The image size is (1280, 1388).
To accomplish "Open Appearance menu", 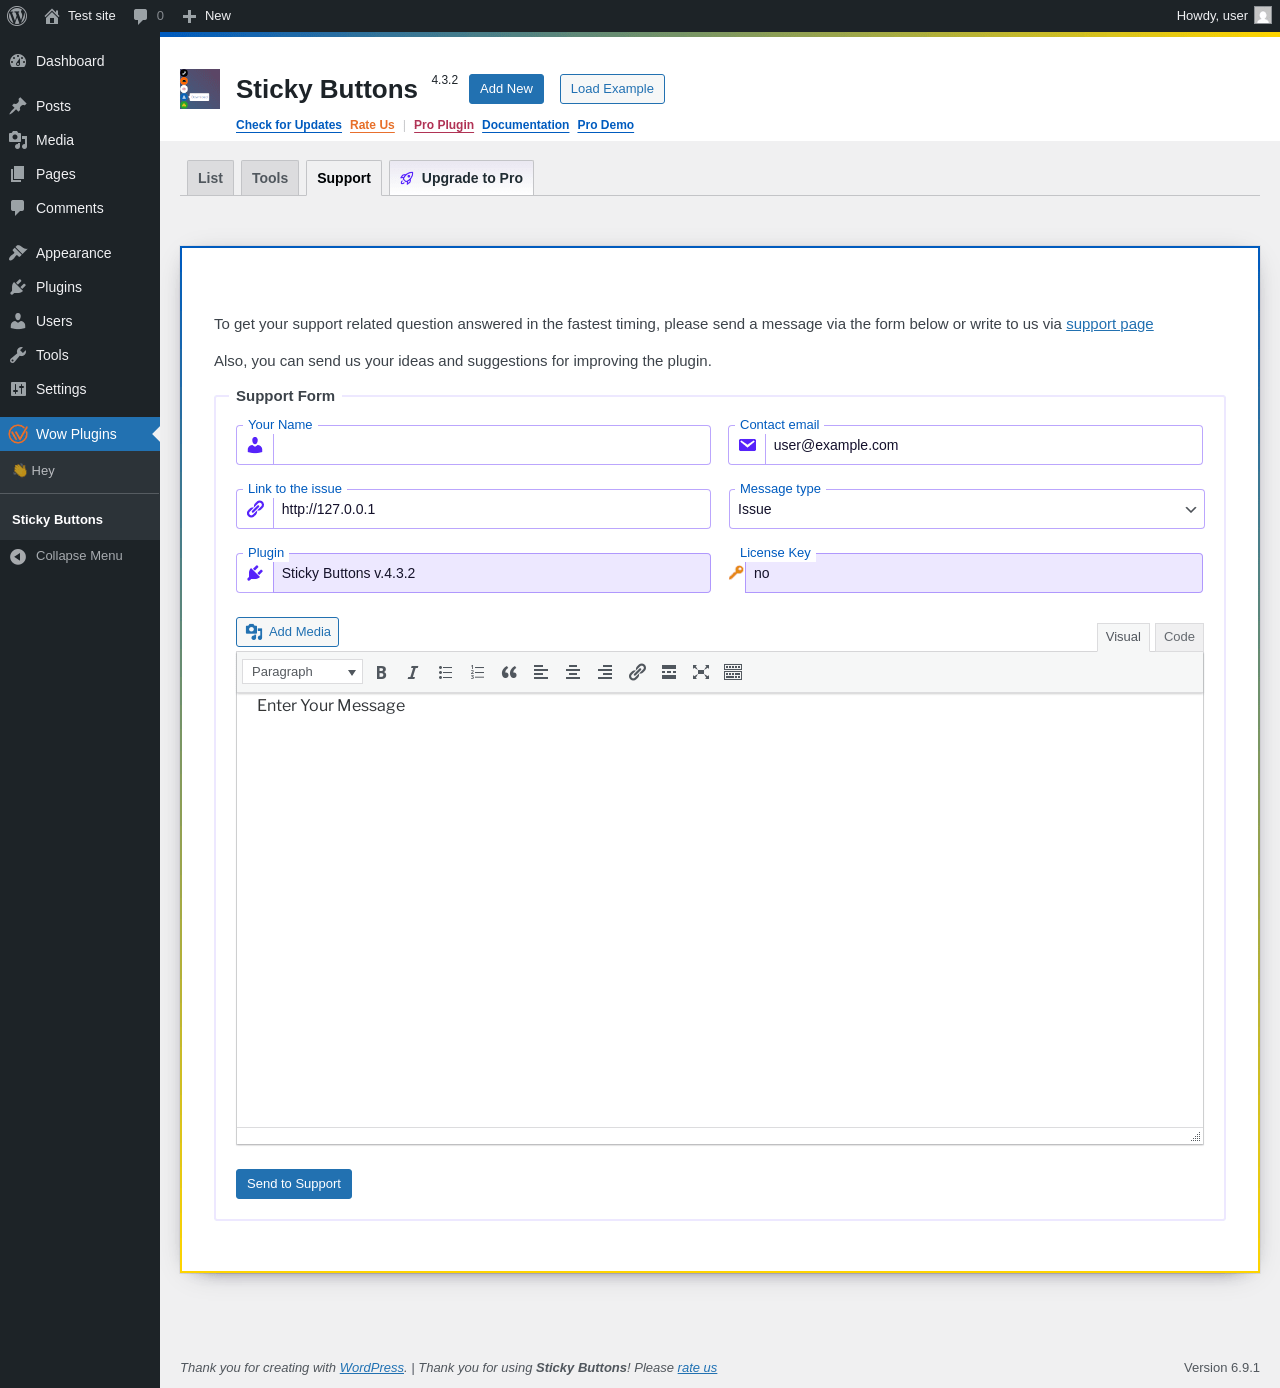I will [80, 253].
